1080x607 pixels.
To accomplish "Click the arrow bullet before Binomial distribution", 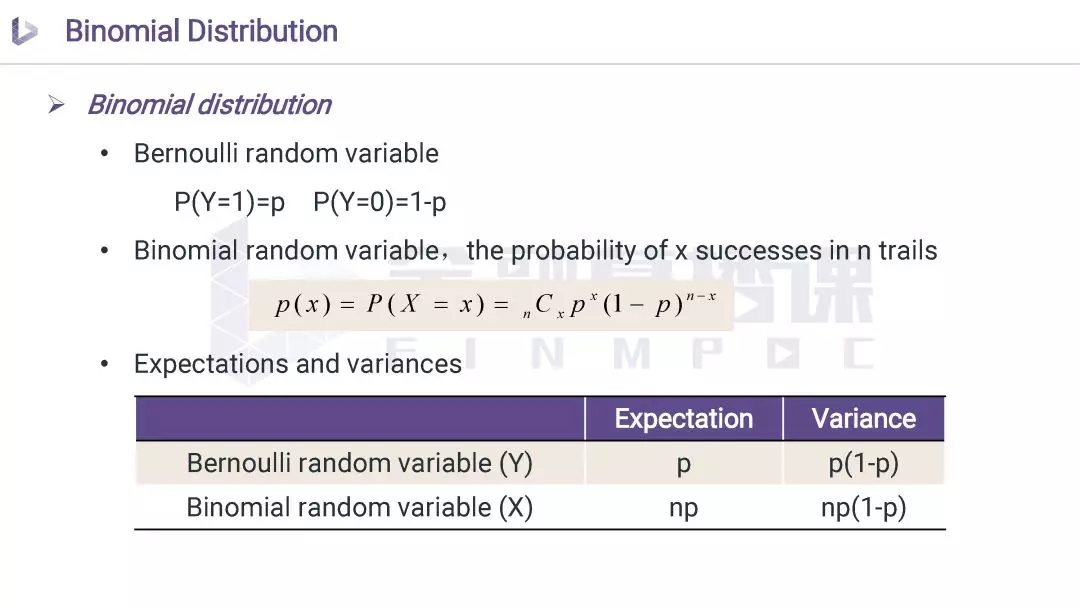I will [56, 105].
